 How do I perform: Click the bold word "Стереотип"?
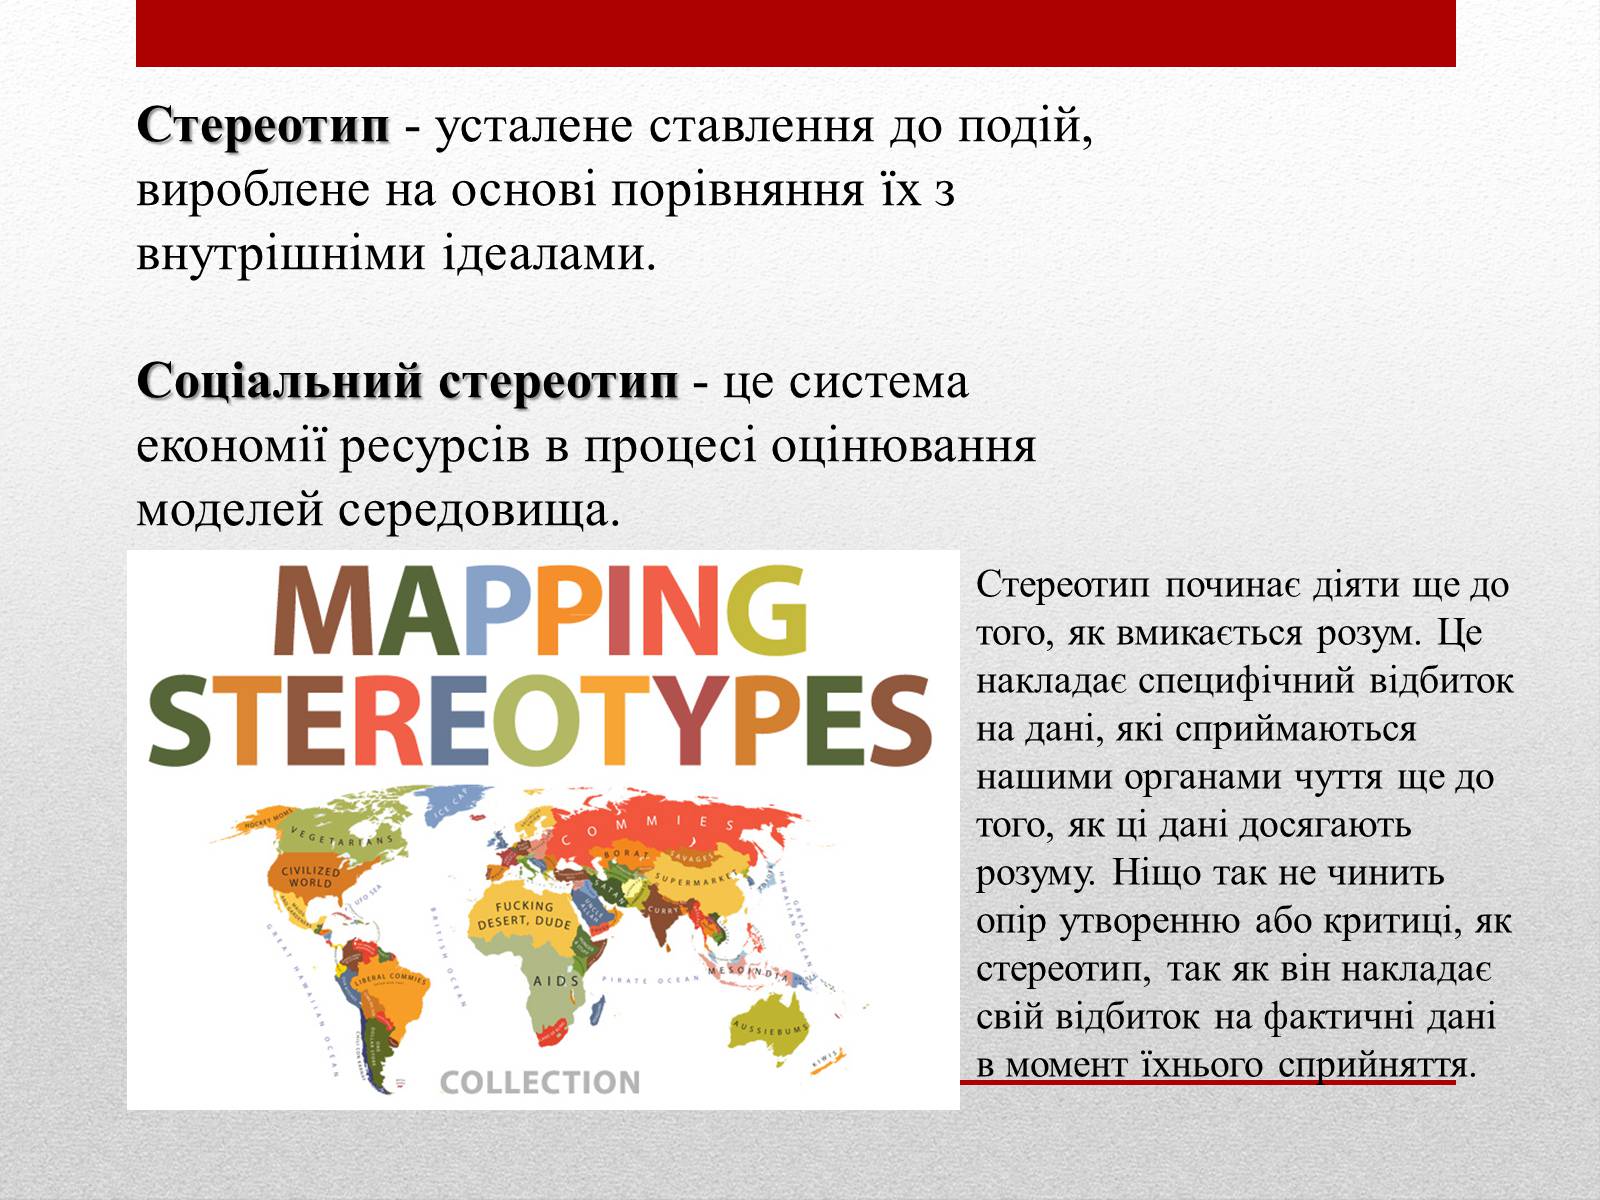click(263, 127)
